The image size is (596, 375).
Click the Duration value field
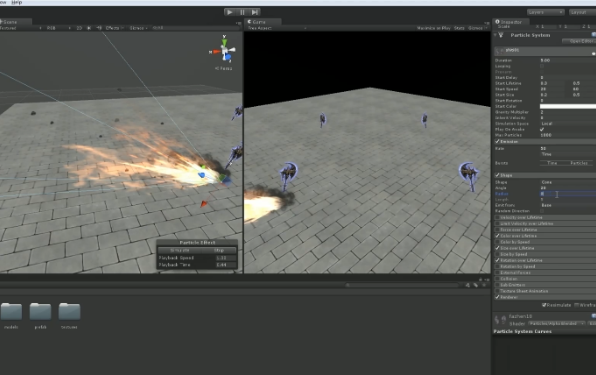coord(568,60)
